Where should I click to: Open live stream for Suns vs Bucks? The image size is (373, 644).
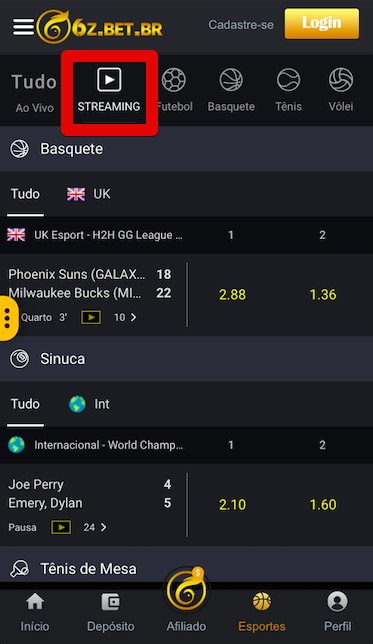point(91,317)
